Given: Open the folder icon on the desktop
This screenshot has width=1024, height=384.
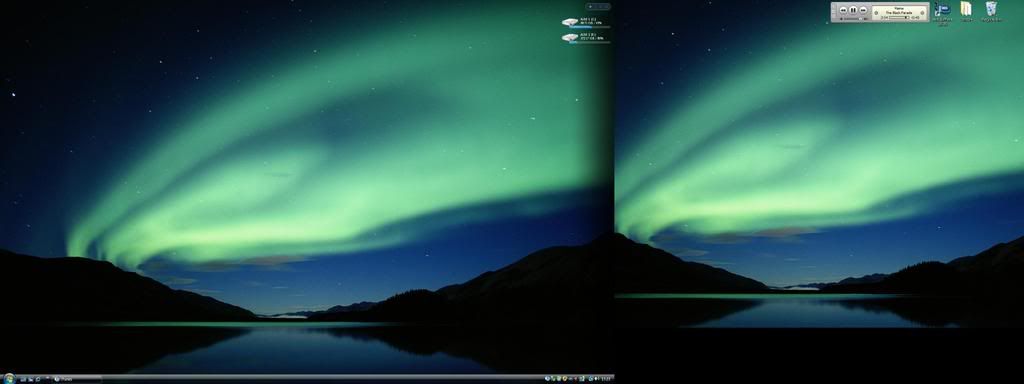Looking at the screenshot, I should click(x=967, y=8).
